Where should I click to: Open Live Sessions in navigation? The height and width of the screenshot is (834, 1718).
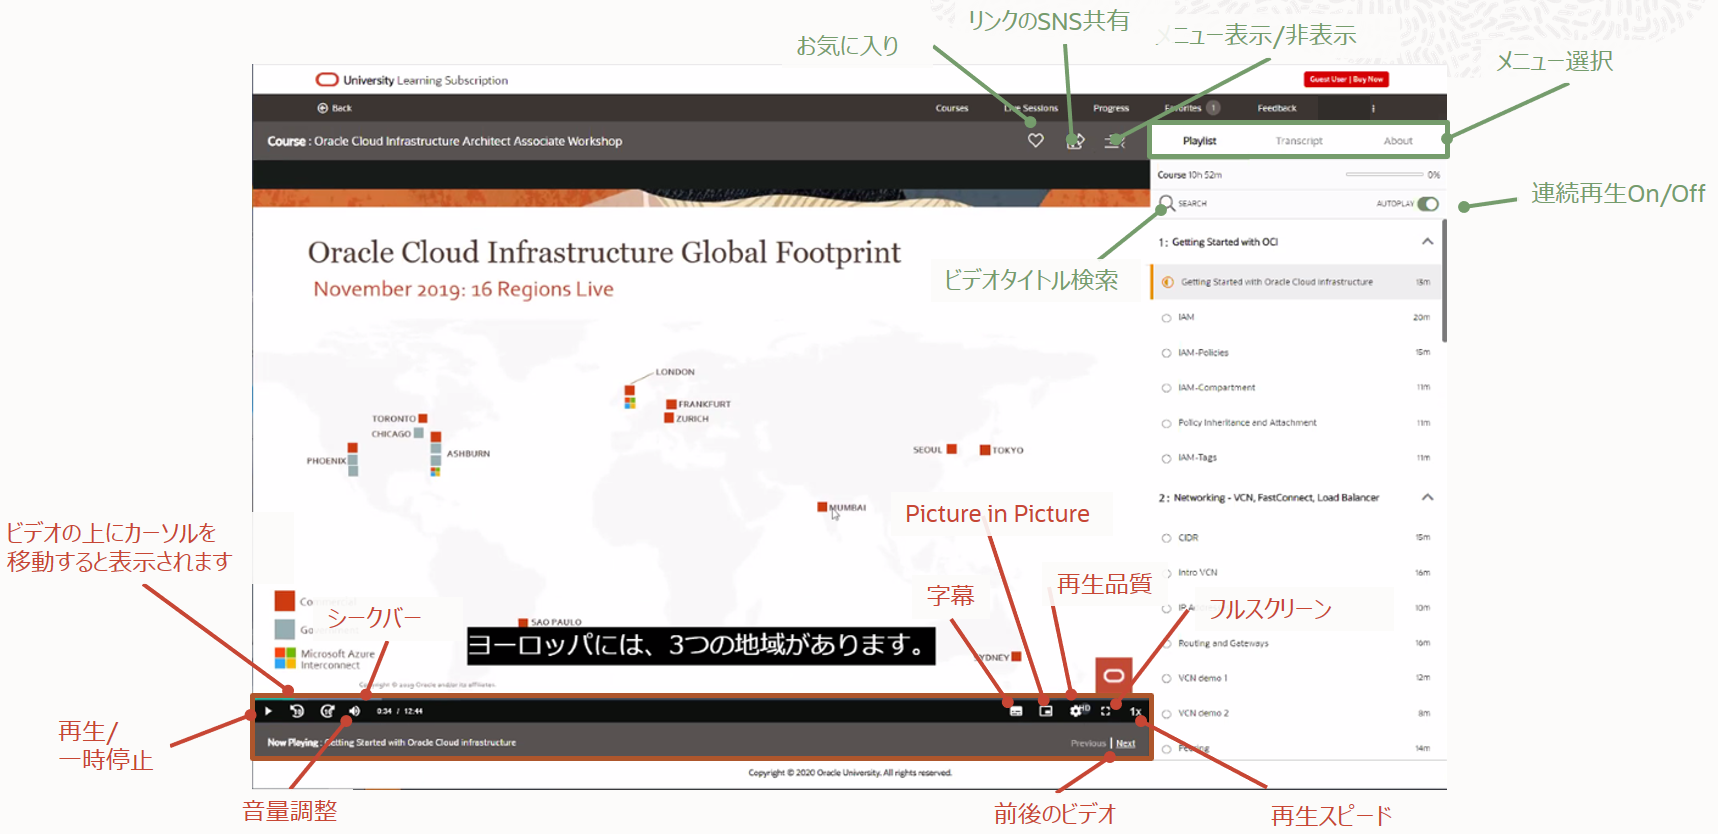tap(1031, 108)
